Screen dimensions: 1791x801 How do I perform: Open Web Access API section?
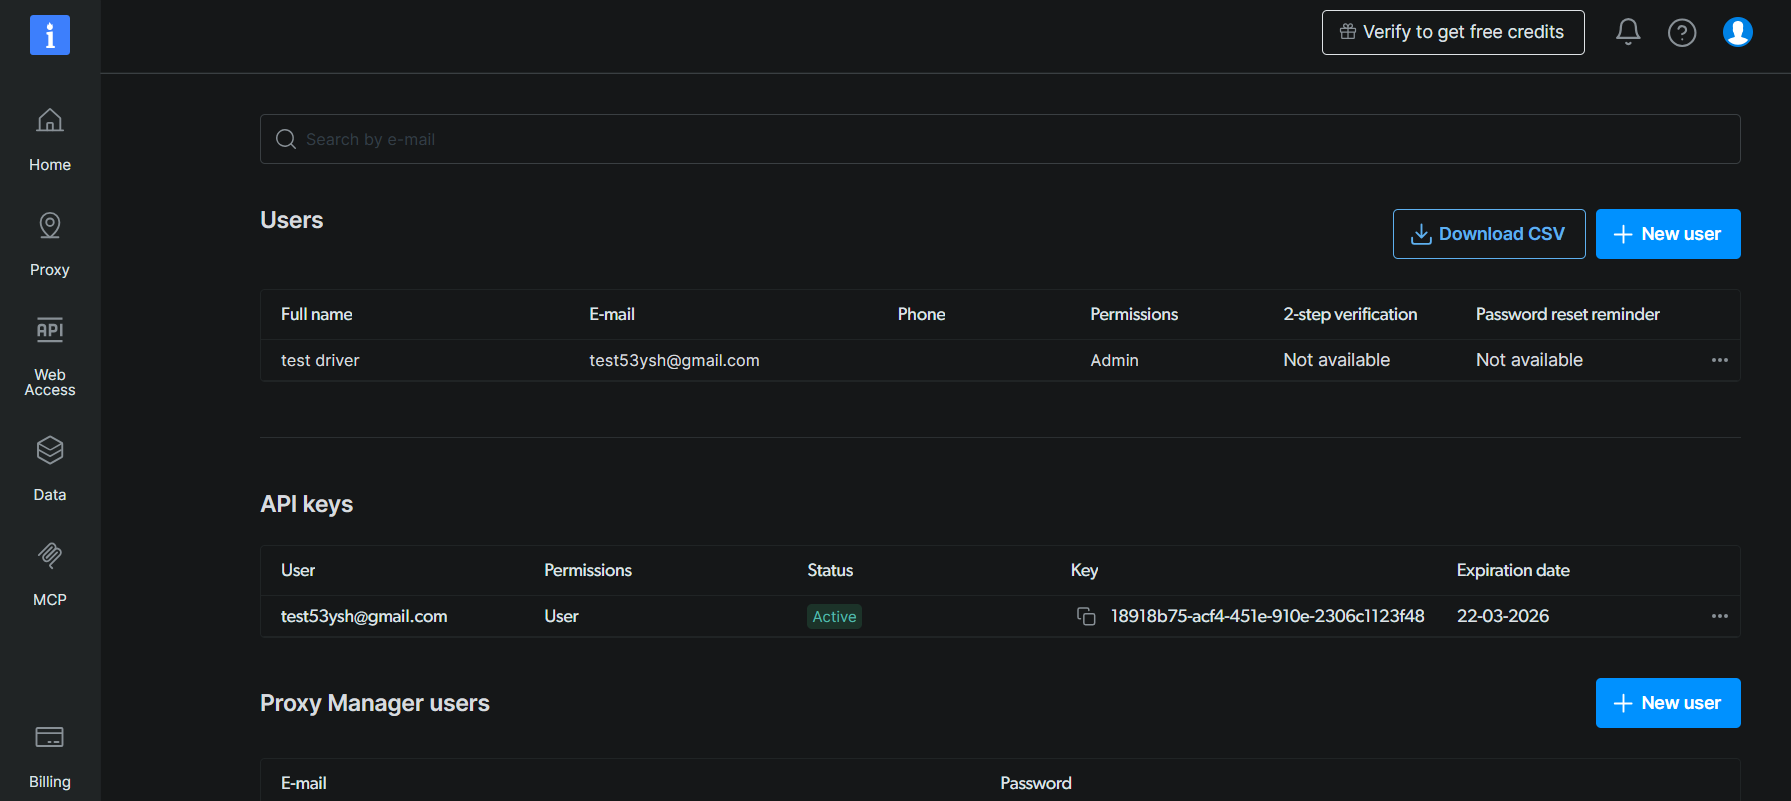pos(50,355)
